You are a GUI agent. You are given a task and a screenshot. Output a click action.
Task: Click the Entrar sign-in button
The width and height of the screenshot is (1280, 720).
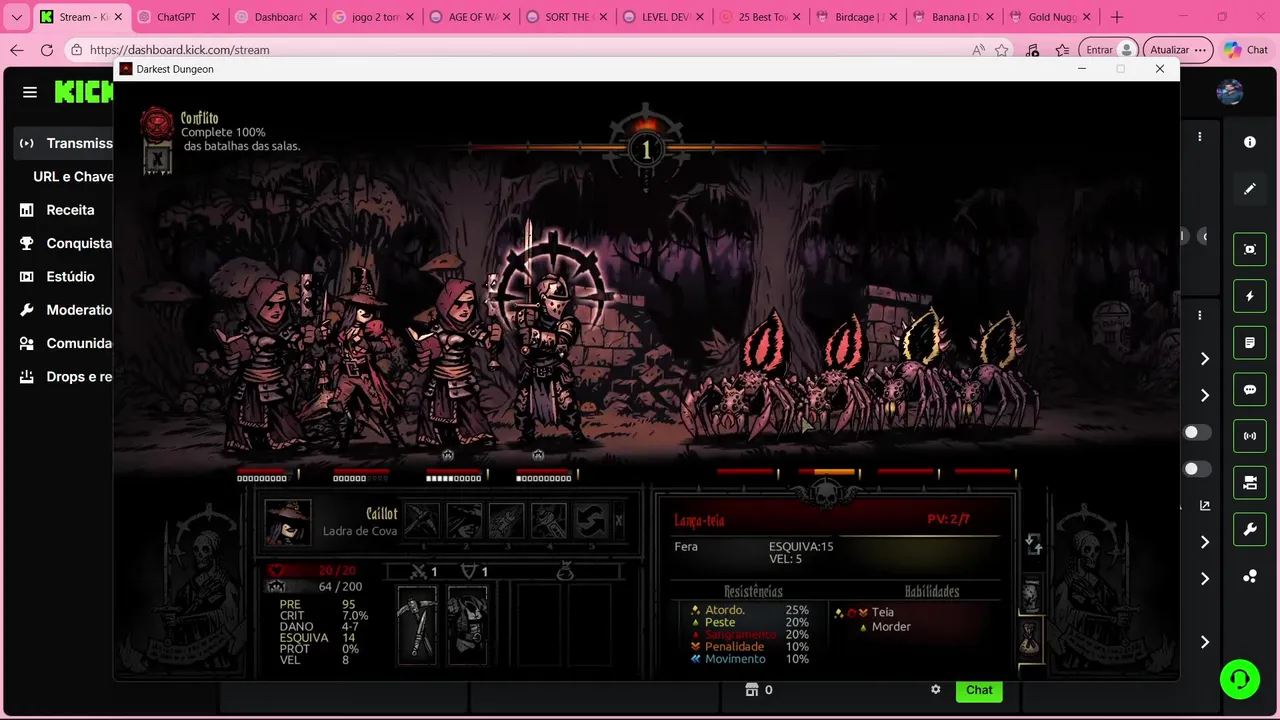click(x=1111, y=50)
